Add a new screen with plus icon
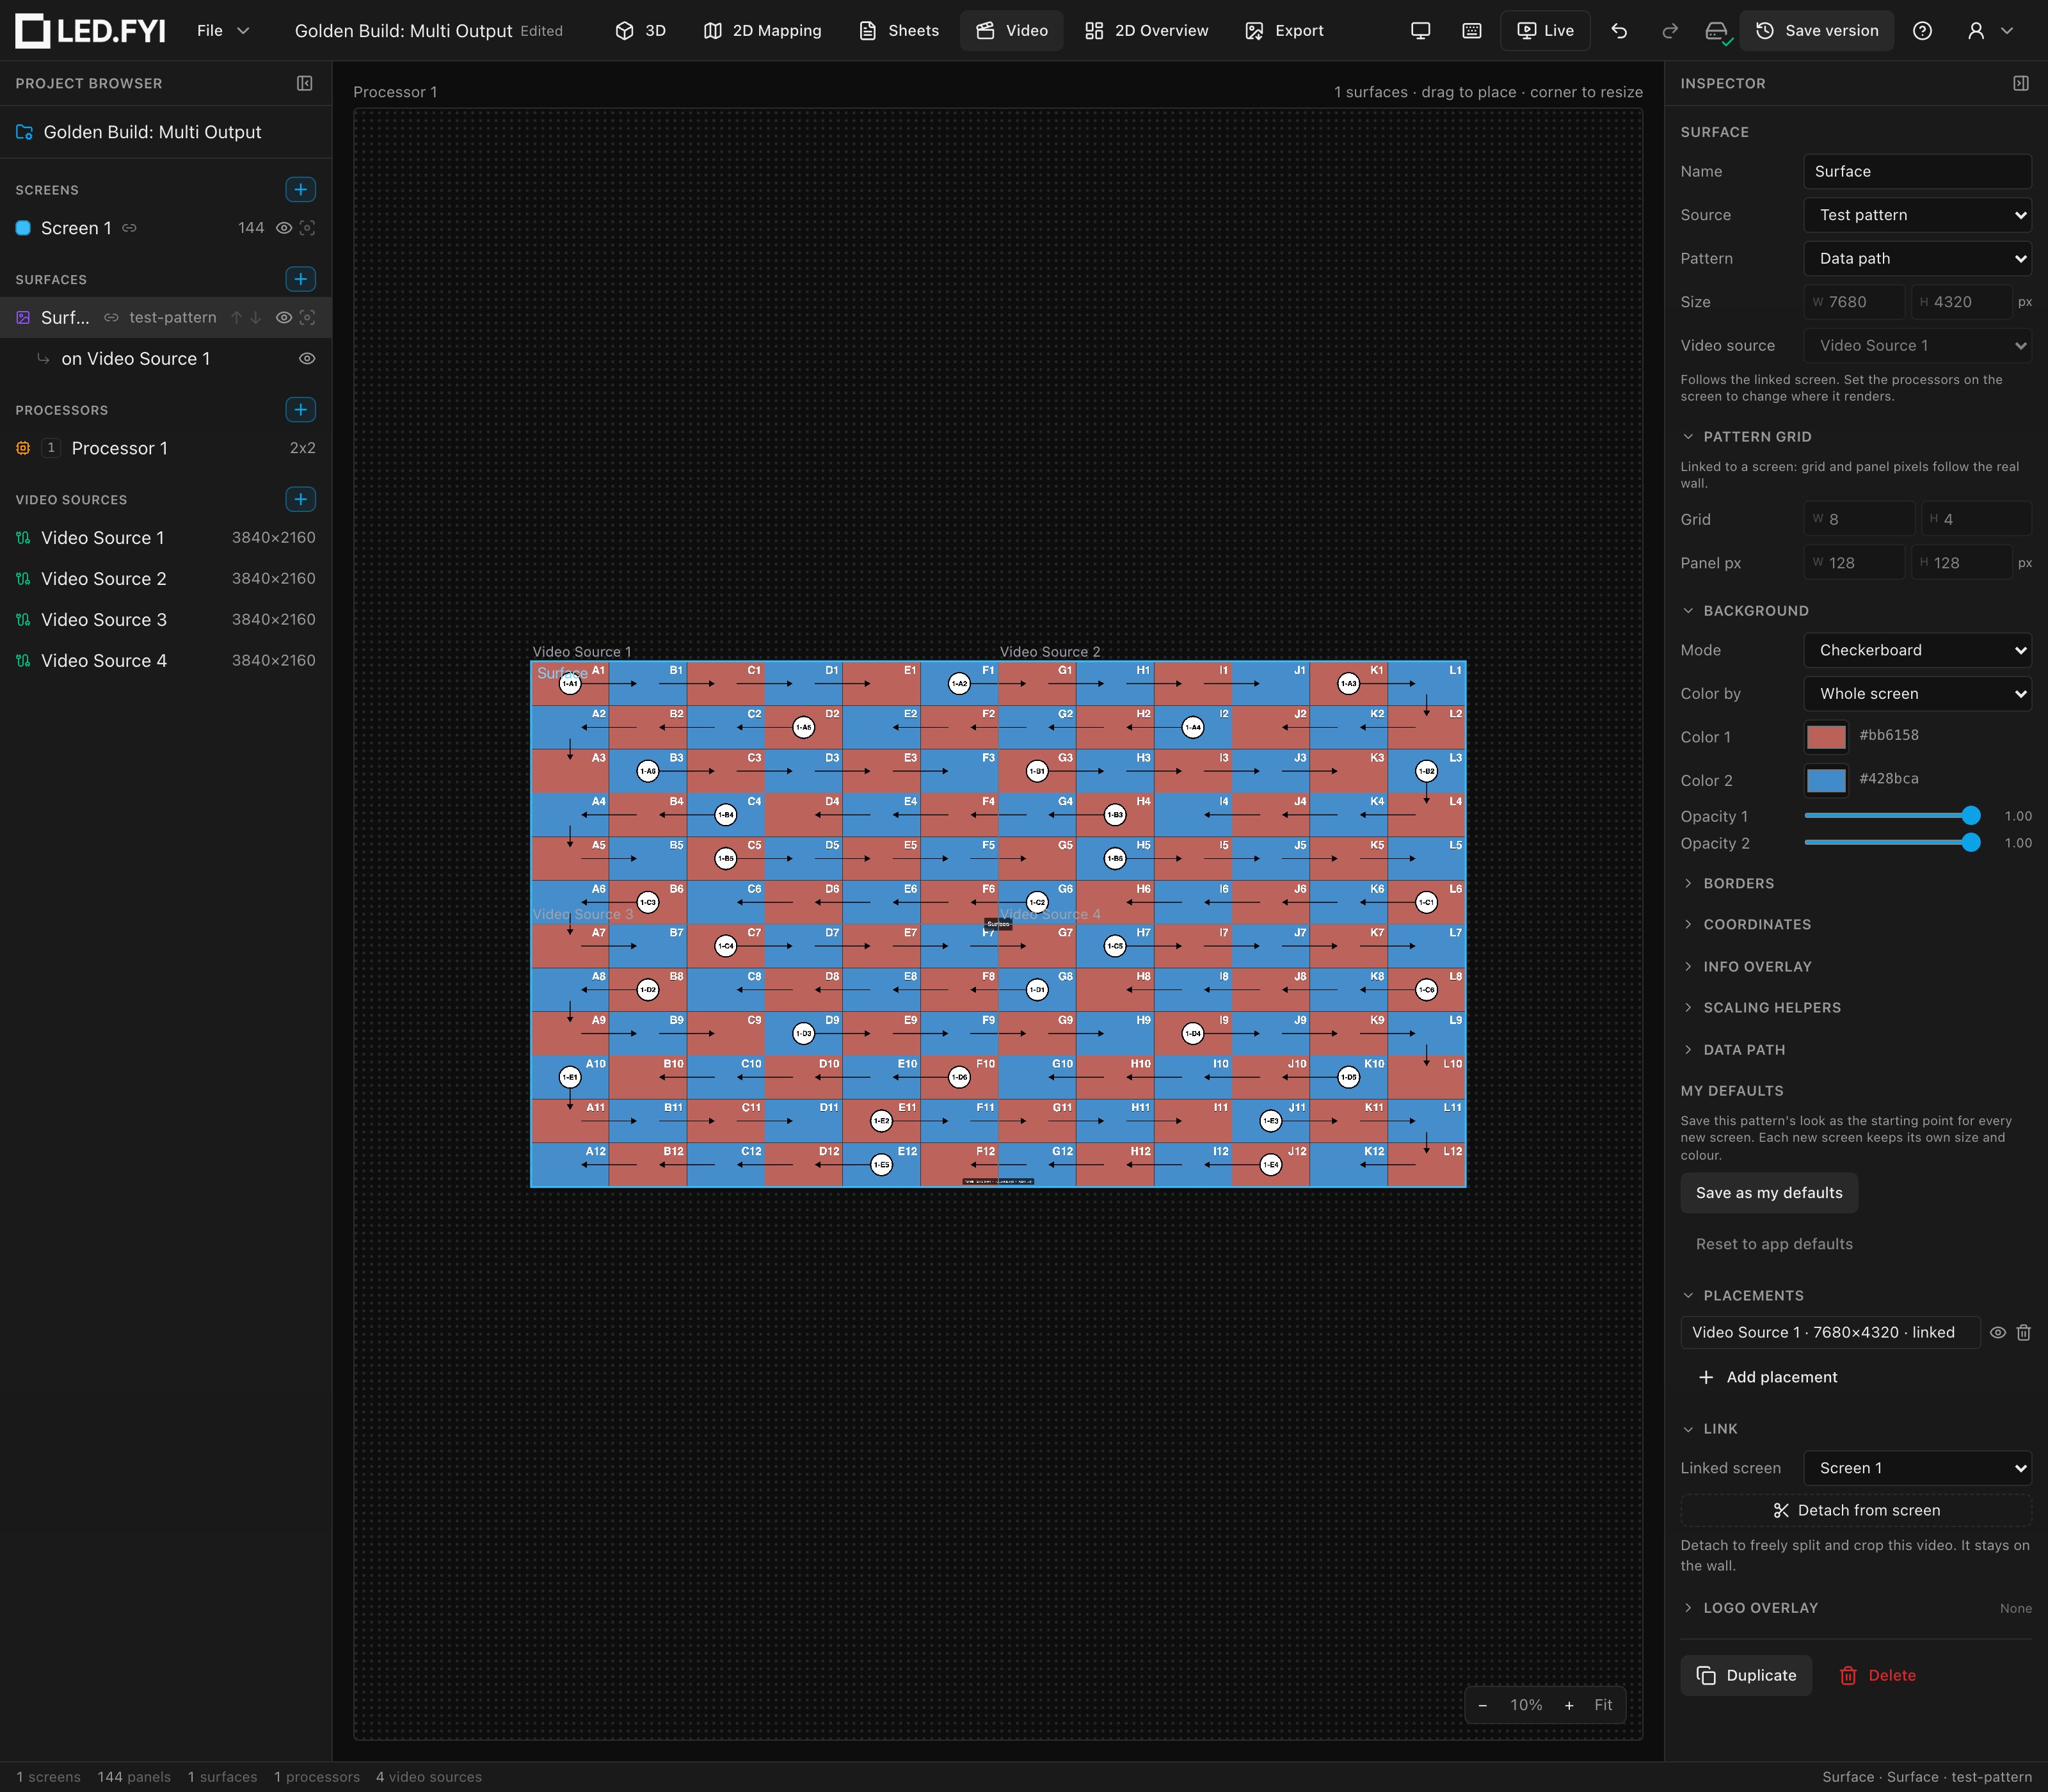 [300, 189]
